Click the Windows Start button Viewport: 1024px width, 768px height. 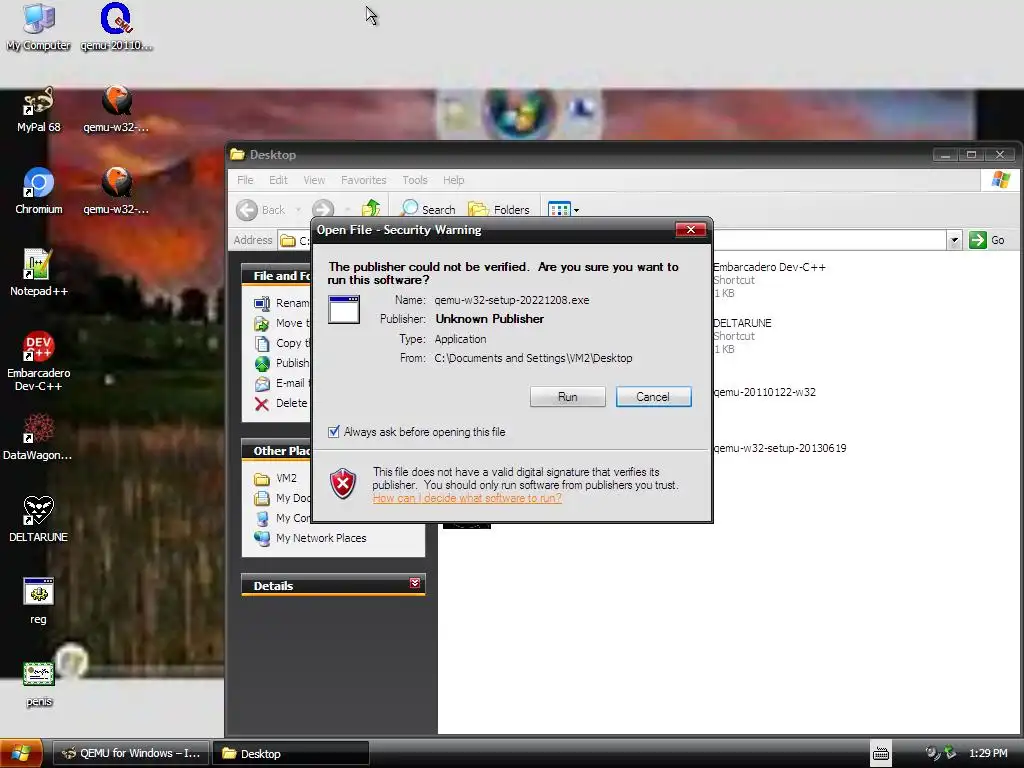pyautogui.click(x=21, y=754)
